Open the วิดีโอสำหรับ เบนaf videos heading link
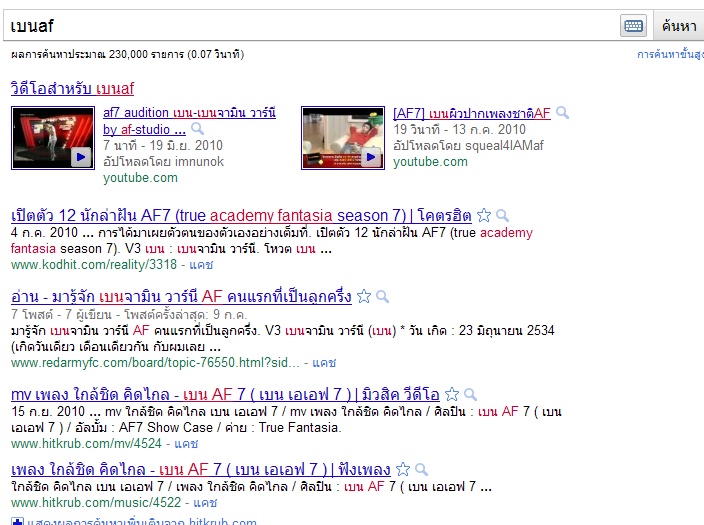704x525 pixels. [x=72, y=88]
